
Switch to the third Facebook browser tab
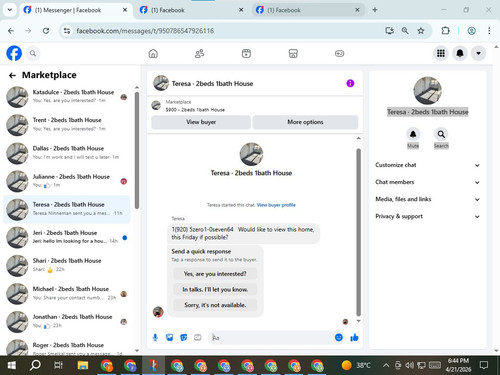click(x=308, y=10)
